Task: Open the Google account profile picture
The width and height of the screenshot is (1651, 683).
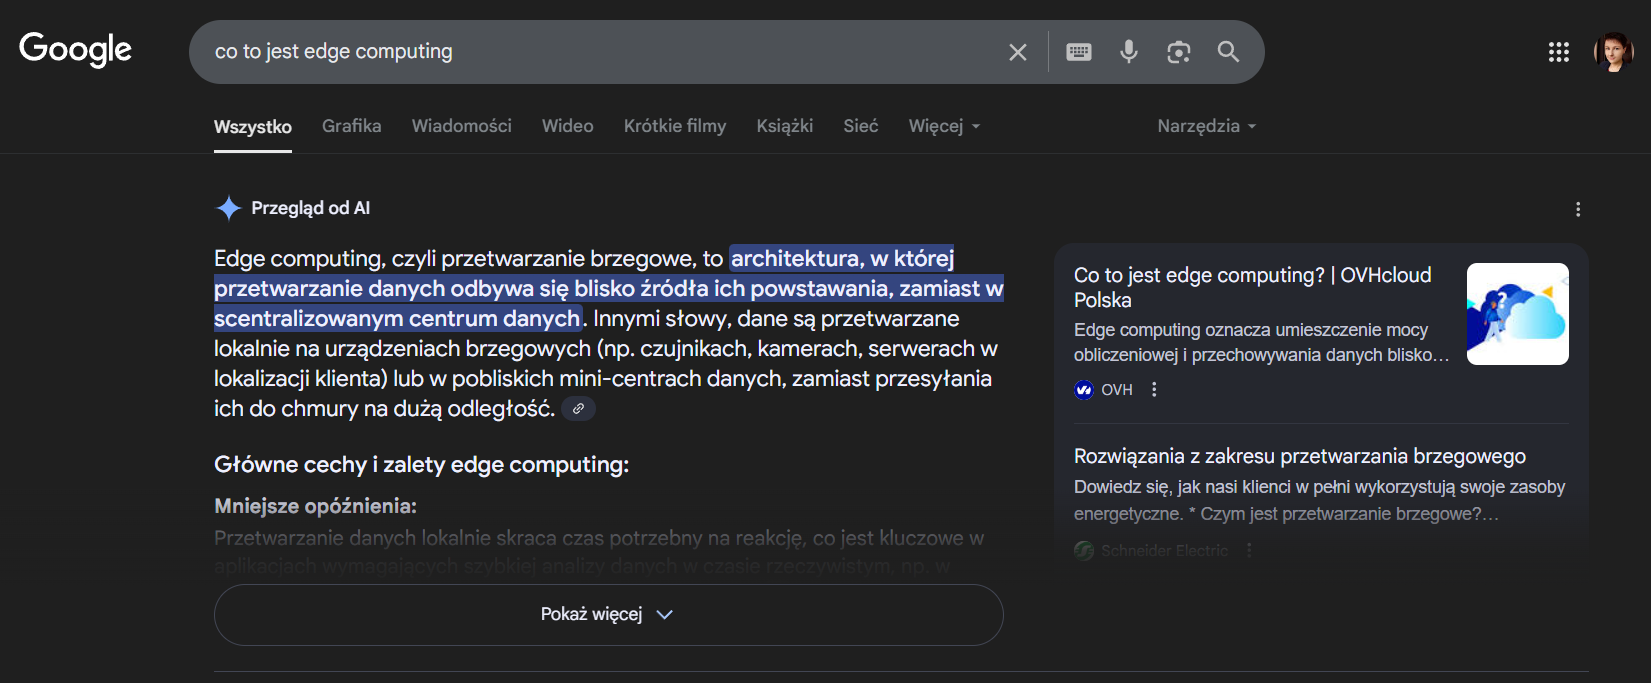Action: (1612, 52)
